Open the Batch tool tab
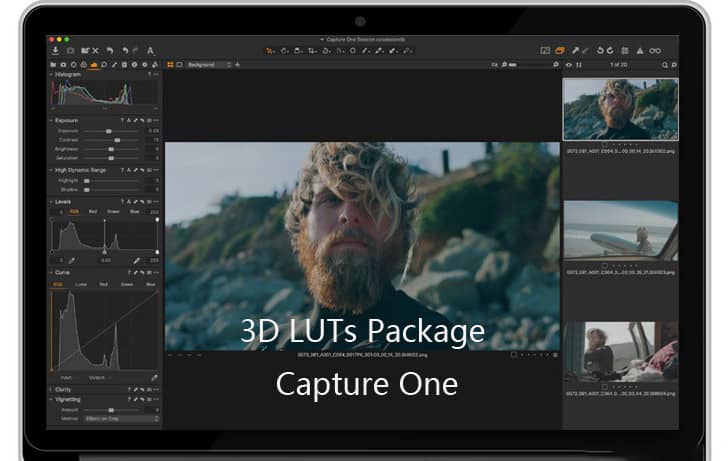 [x=155, y=65]
